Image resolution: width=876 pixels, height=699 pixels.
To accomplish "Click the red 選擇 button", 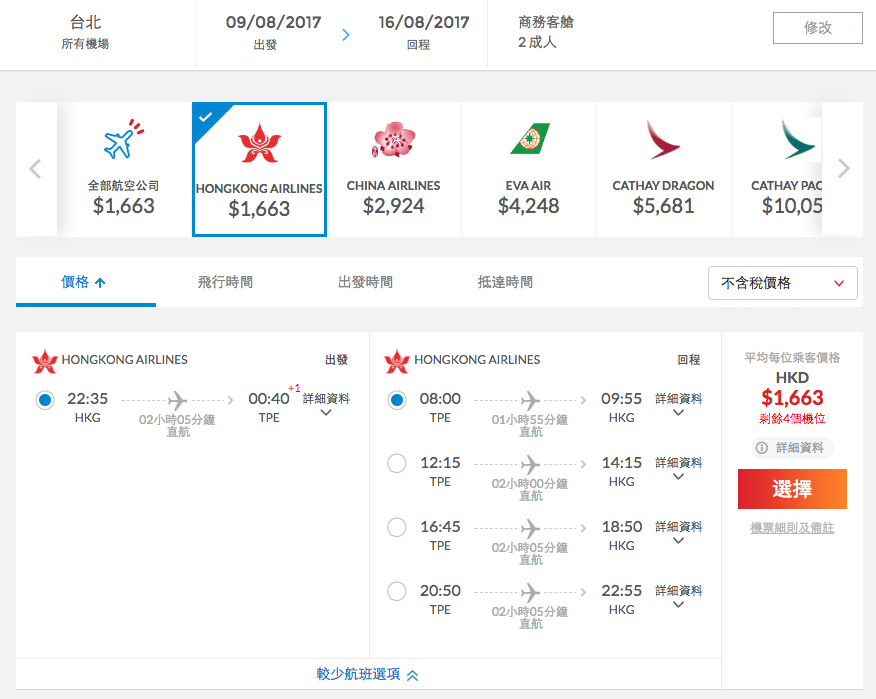I will point(792,489).
